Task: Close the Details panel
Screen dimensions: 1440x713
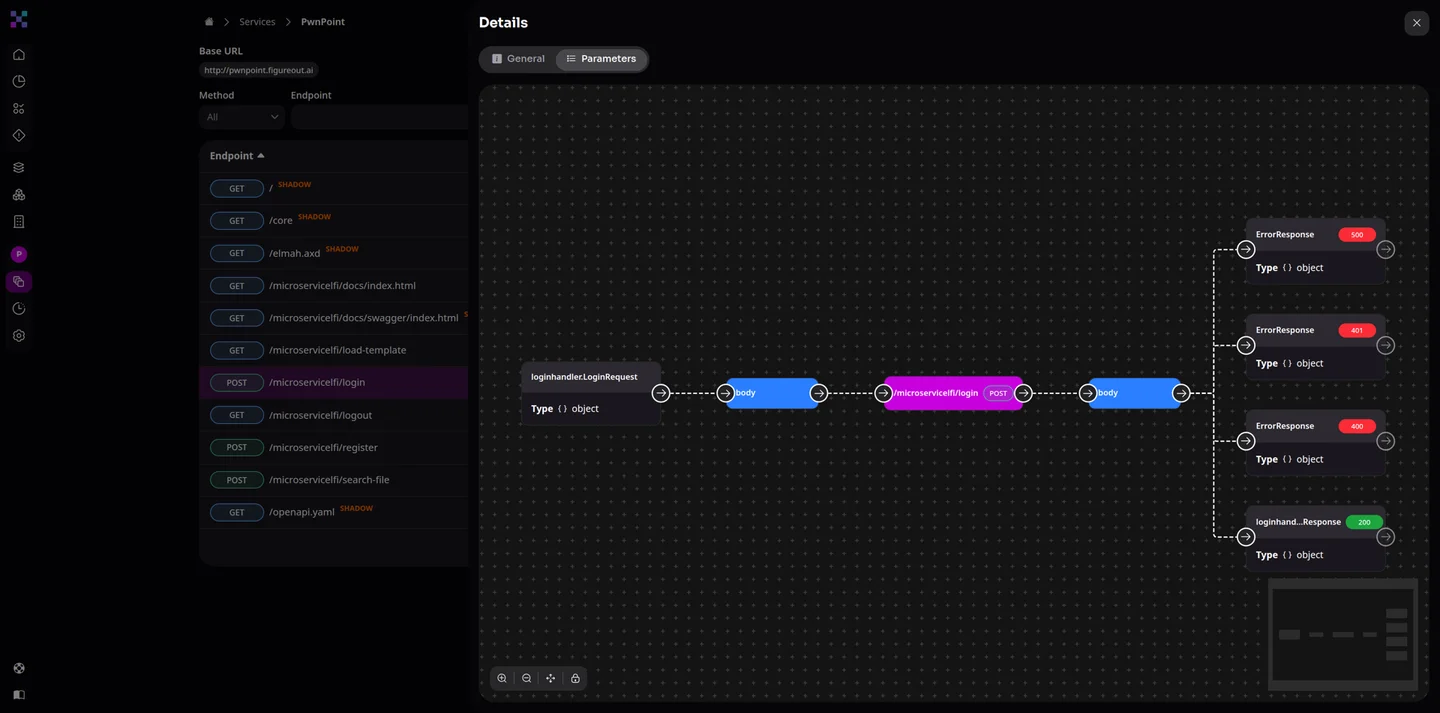Action: (x=1416, y=23)
